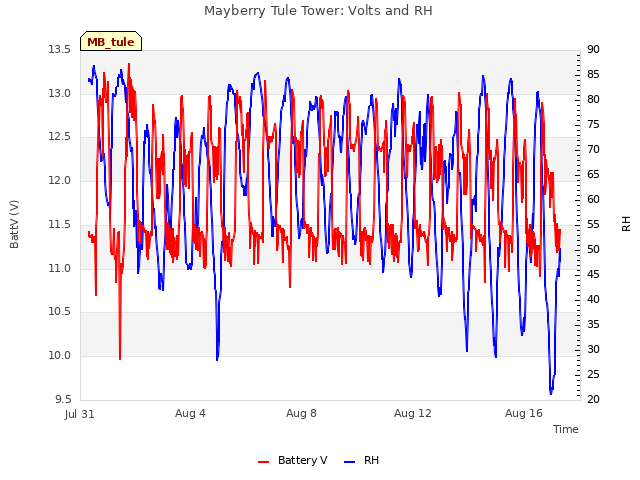Click the 20 RH tick label

pos(593,399)
